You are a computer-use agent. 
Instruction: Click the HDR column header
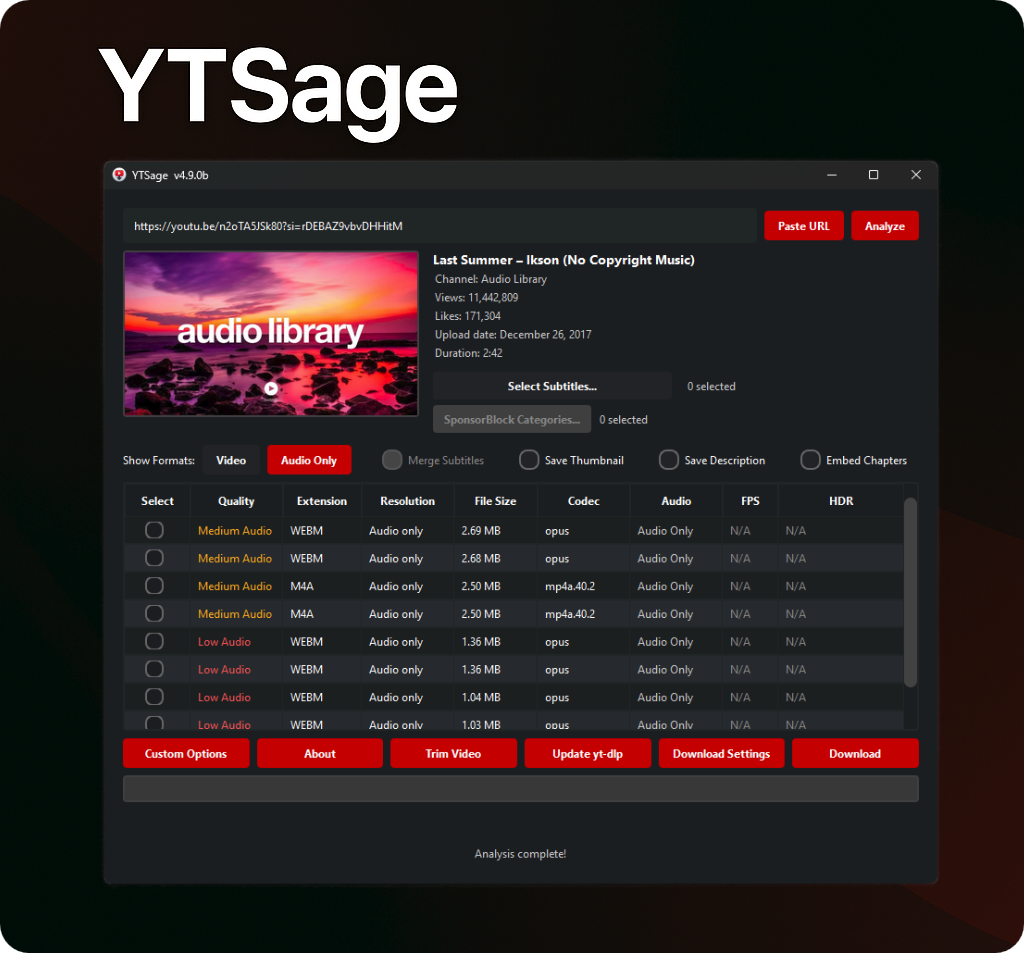(x=840, y=501)
